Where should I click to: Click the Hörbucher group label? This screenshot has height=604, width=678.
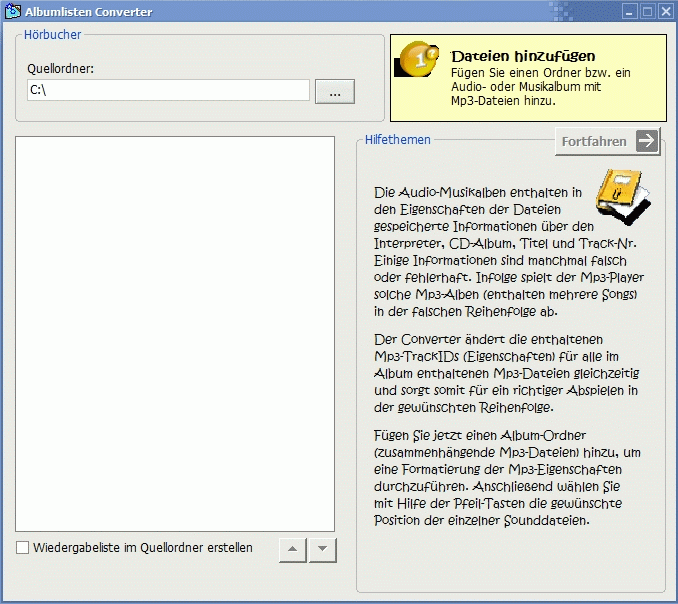[x=53, y=35]
